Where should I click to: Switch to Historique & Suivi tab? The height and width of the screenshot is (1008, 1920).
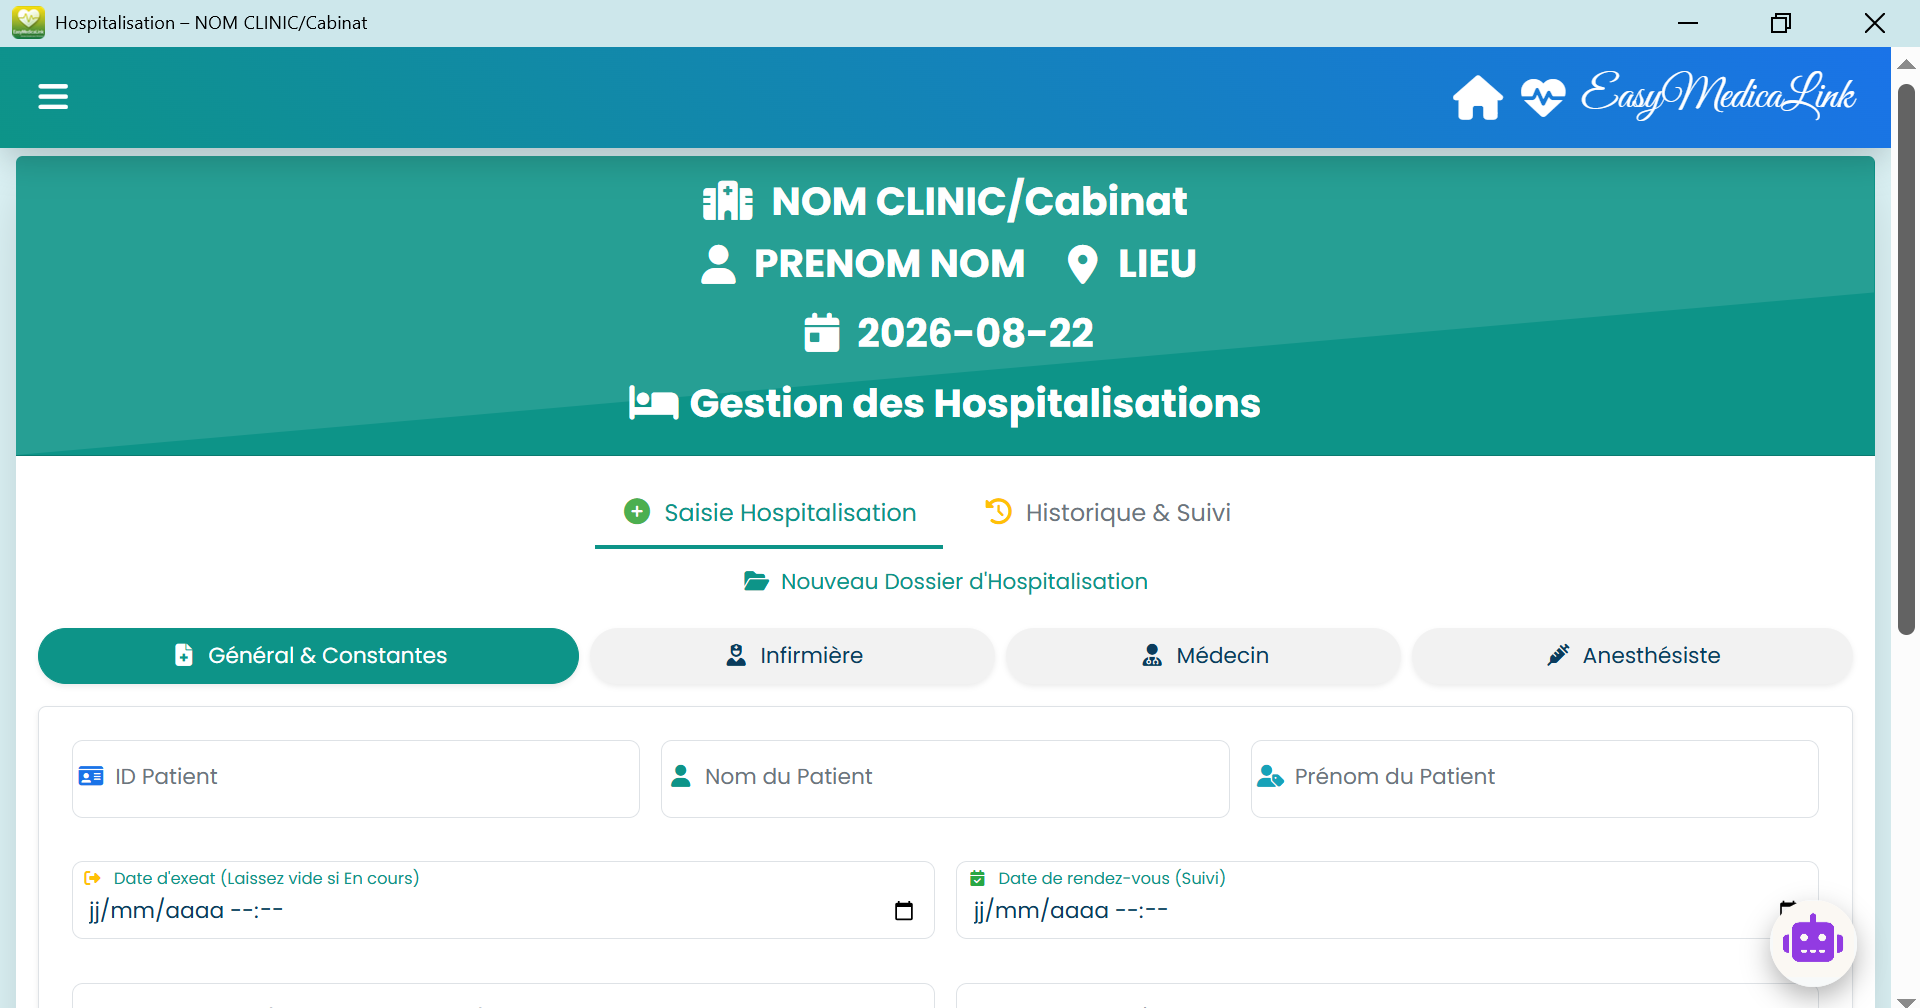(x=1108, y=513)
